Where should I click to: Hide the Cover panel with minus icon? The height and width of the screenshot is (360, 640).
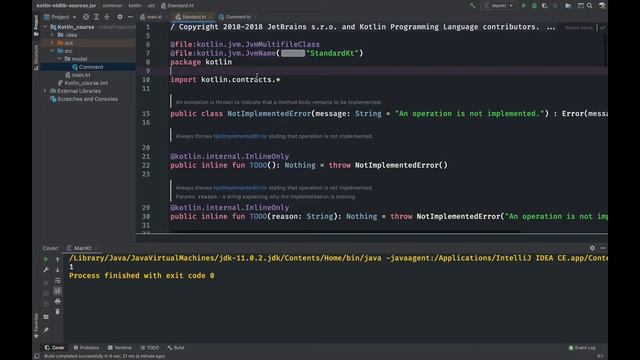point(602,248)
